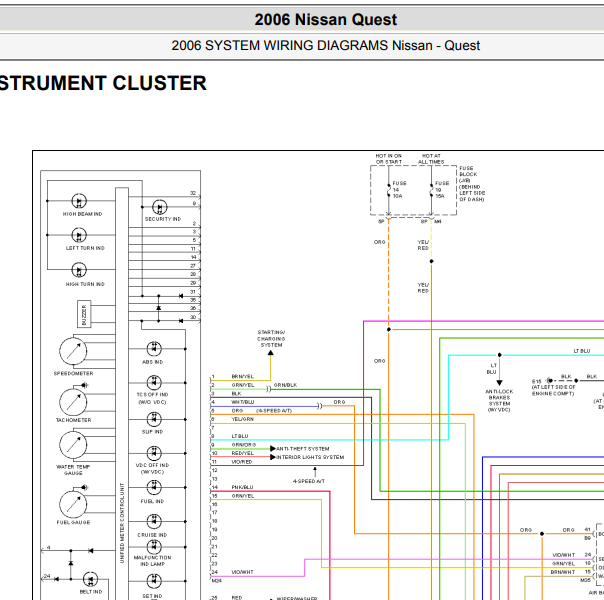Click the Belt Ind lamp symbol
The width and height of the screenshot is (604, 600).
tap(90, 579)
